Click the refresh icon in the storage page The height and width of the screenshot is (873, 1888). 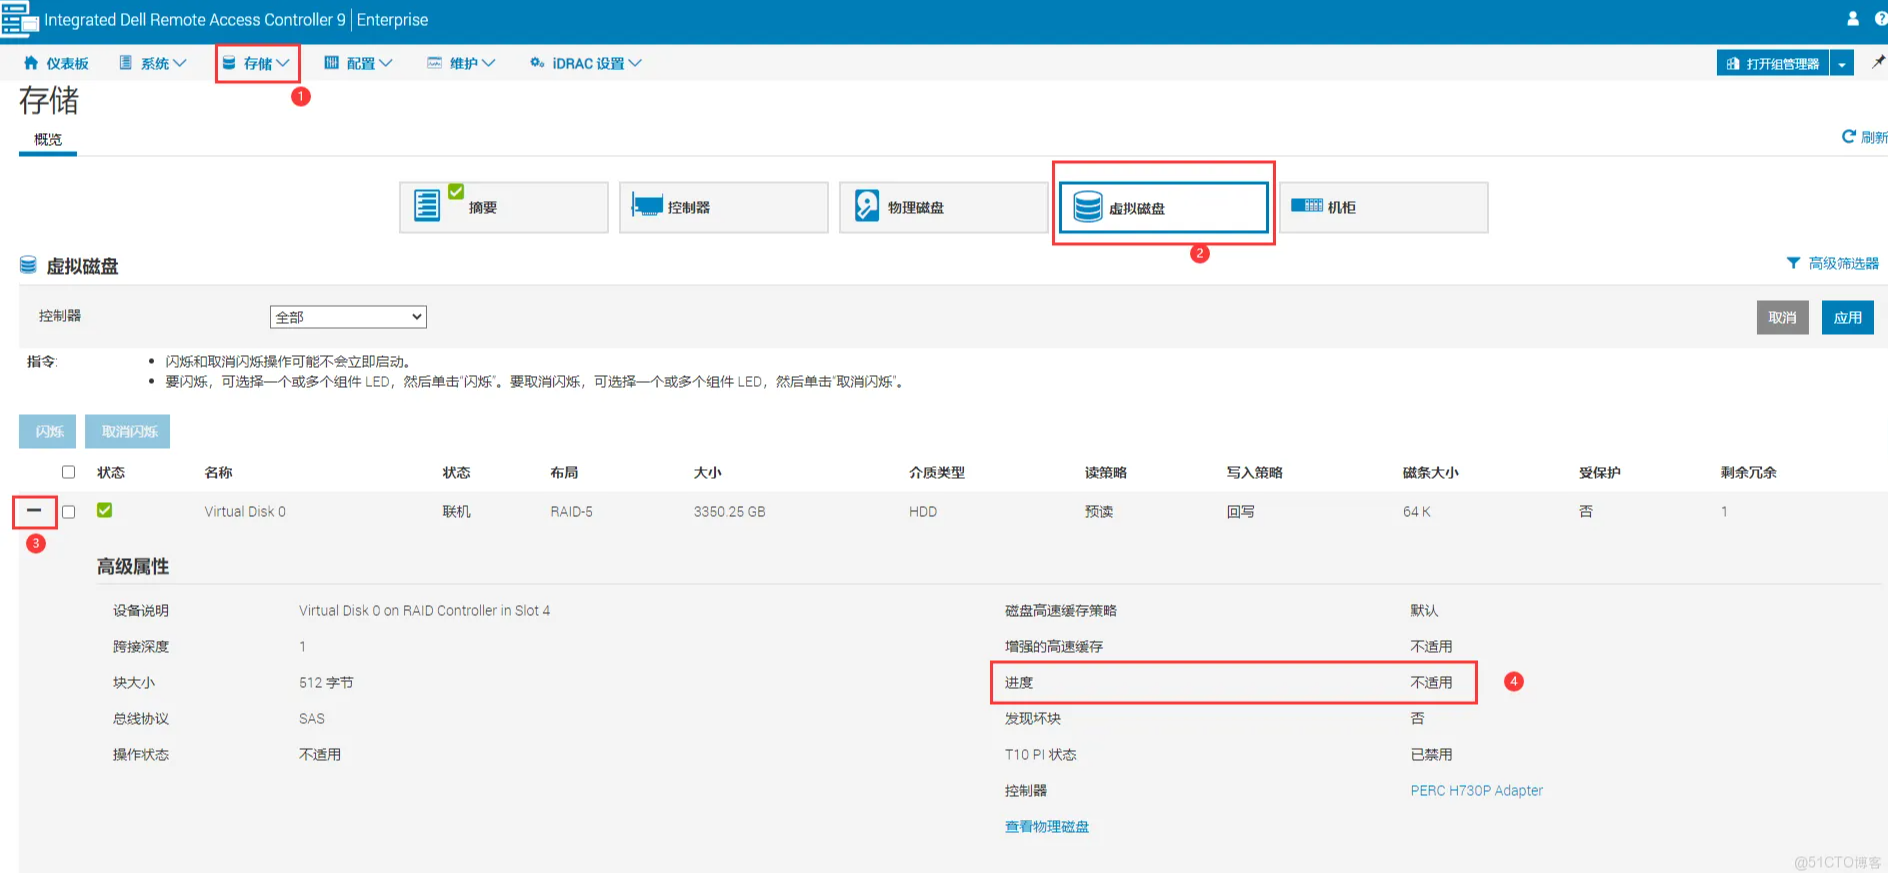(x=1849, y=136)
